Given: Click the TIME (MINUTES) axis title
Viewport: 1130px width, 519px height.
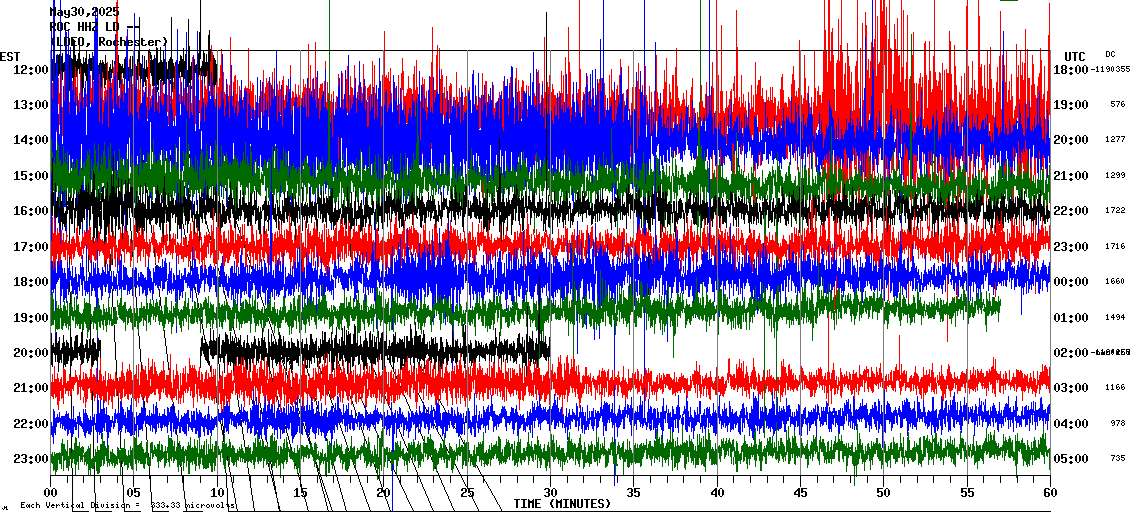Looking at the screenshot, I should [562, 504].
